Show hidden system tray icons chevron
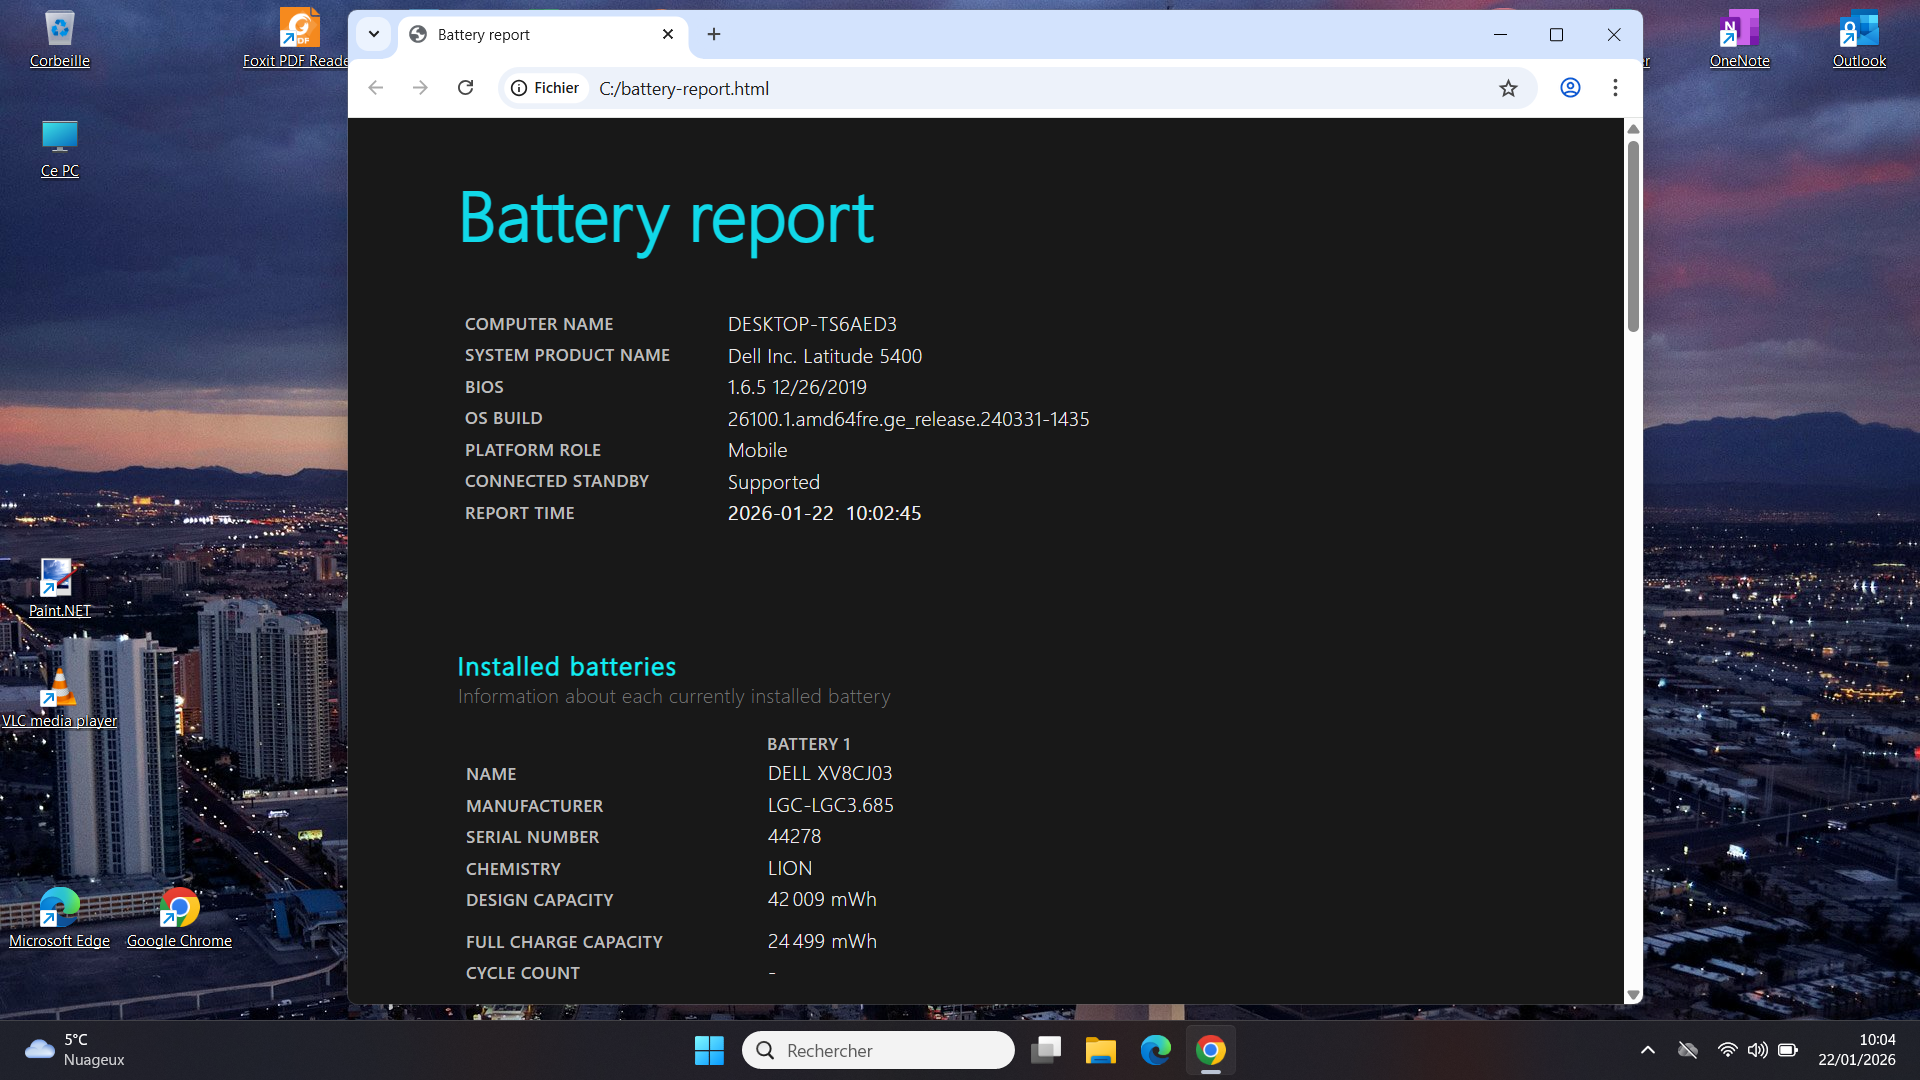 tap(1648, 1050)
